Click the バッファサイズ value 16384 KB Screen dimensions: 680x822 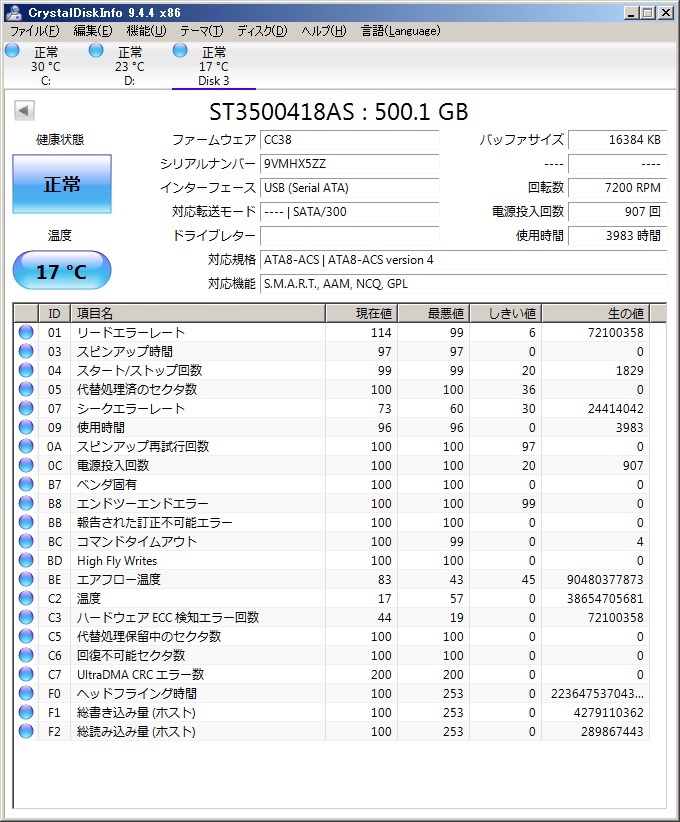click(617, 140)
